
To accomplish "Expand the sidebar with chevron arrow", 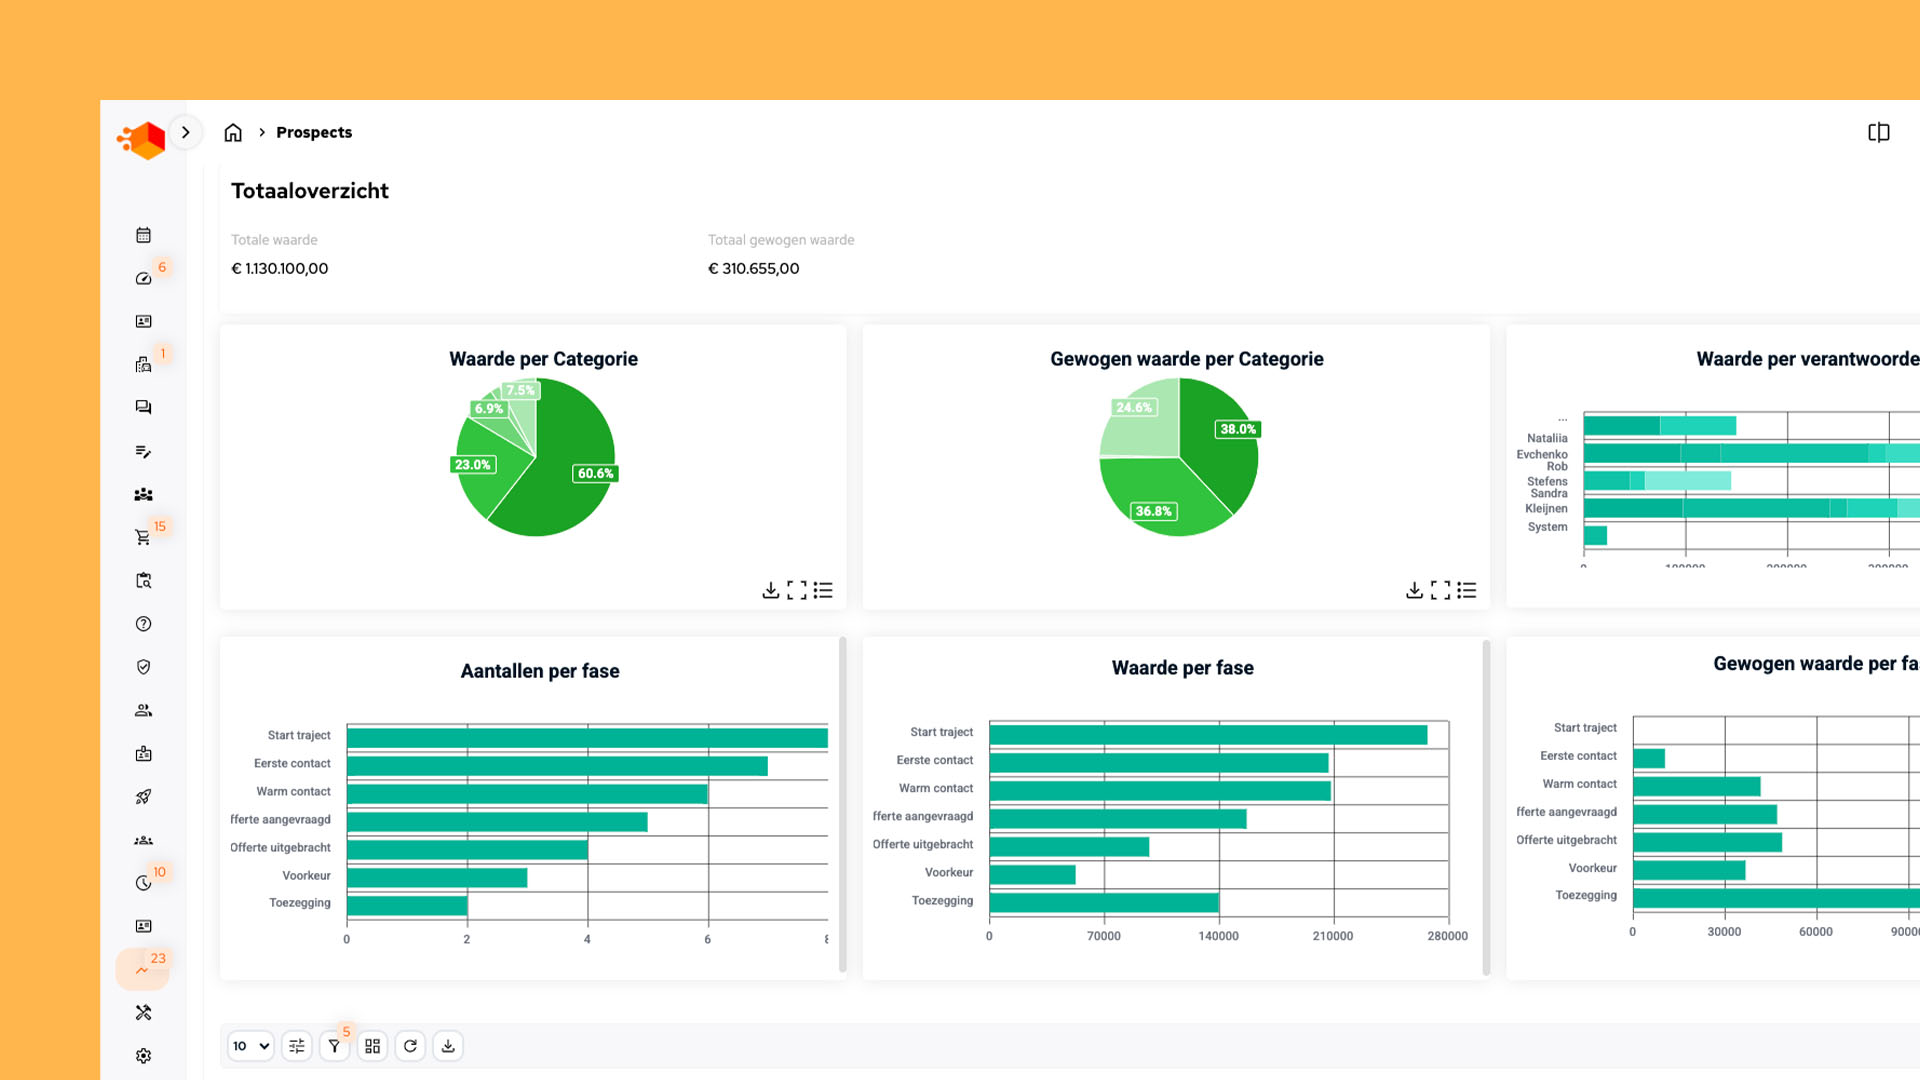I will tap(186, 132).
